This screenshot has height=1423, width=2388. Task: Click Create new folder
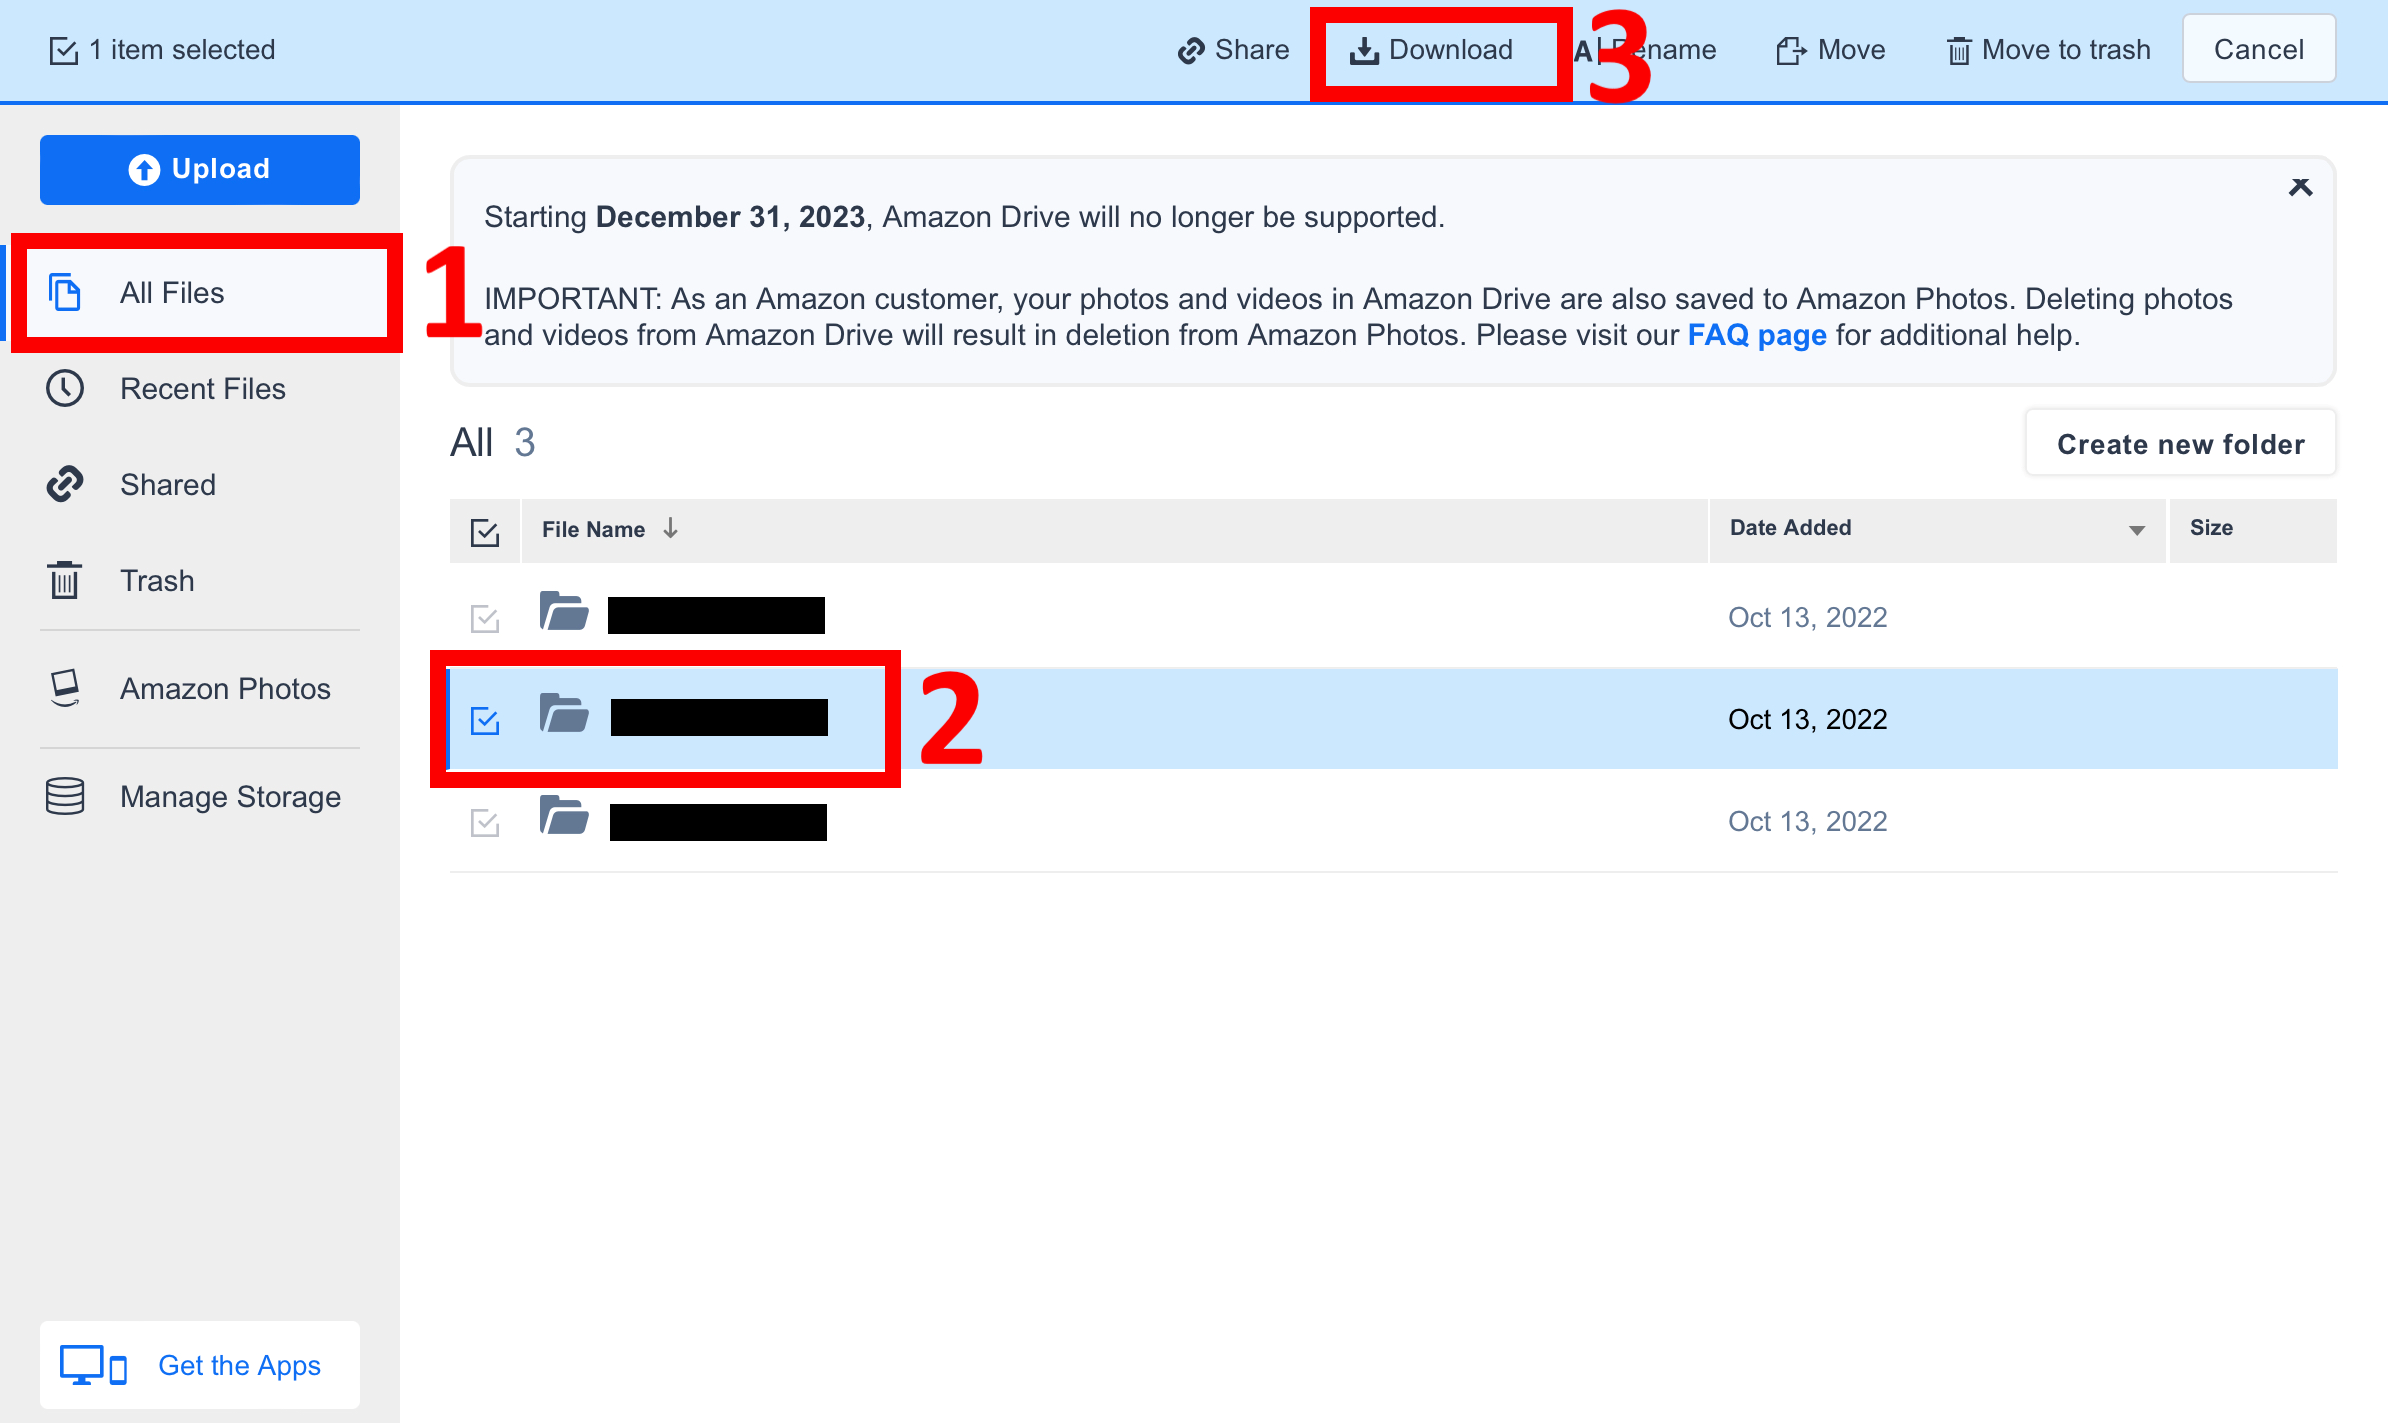coord(2181,443)
